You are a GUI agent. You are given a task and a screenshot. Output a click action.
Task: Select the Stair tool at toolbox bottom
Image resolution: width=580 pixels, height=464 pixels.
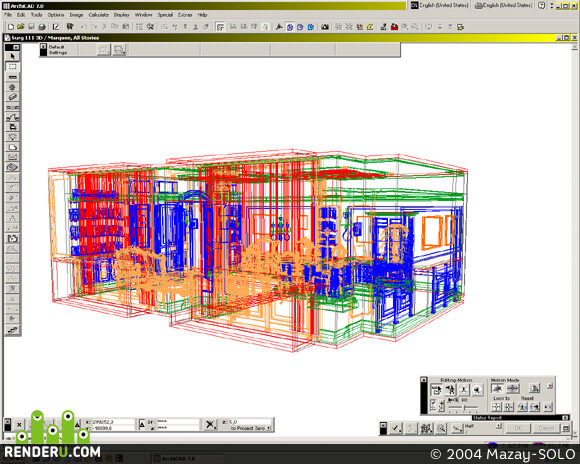coord(13,330)
